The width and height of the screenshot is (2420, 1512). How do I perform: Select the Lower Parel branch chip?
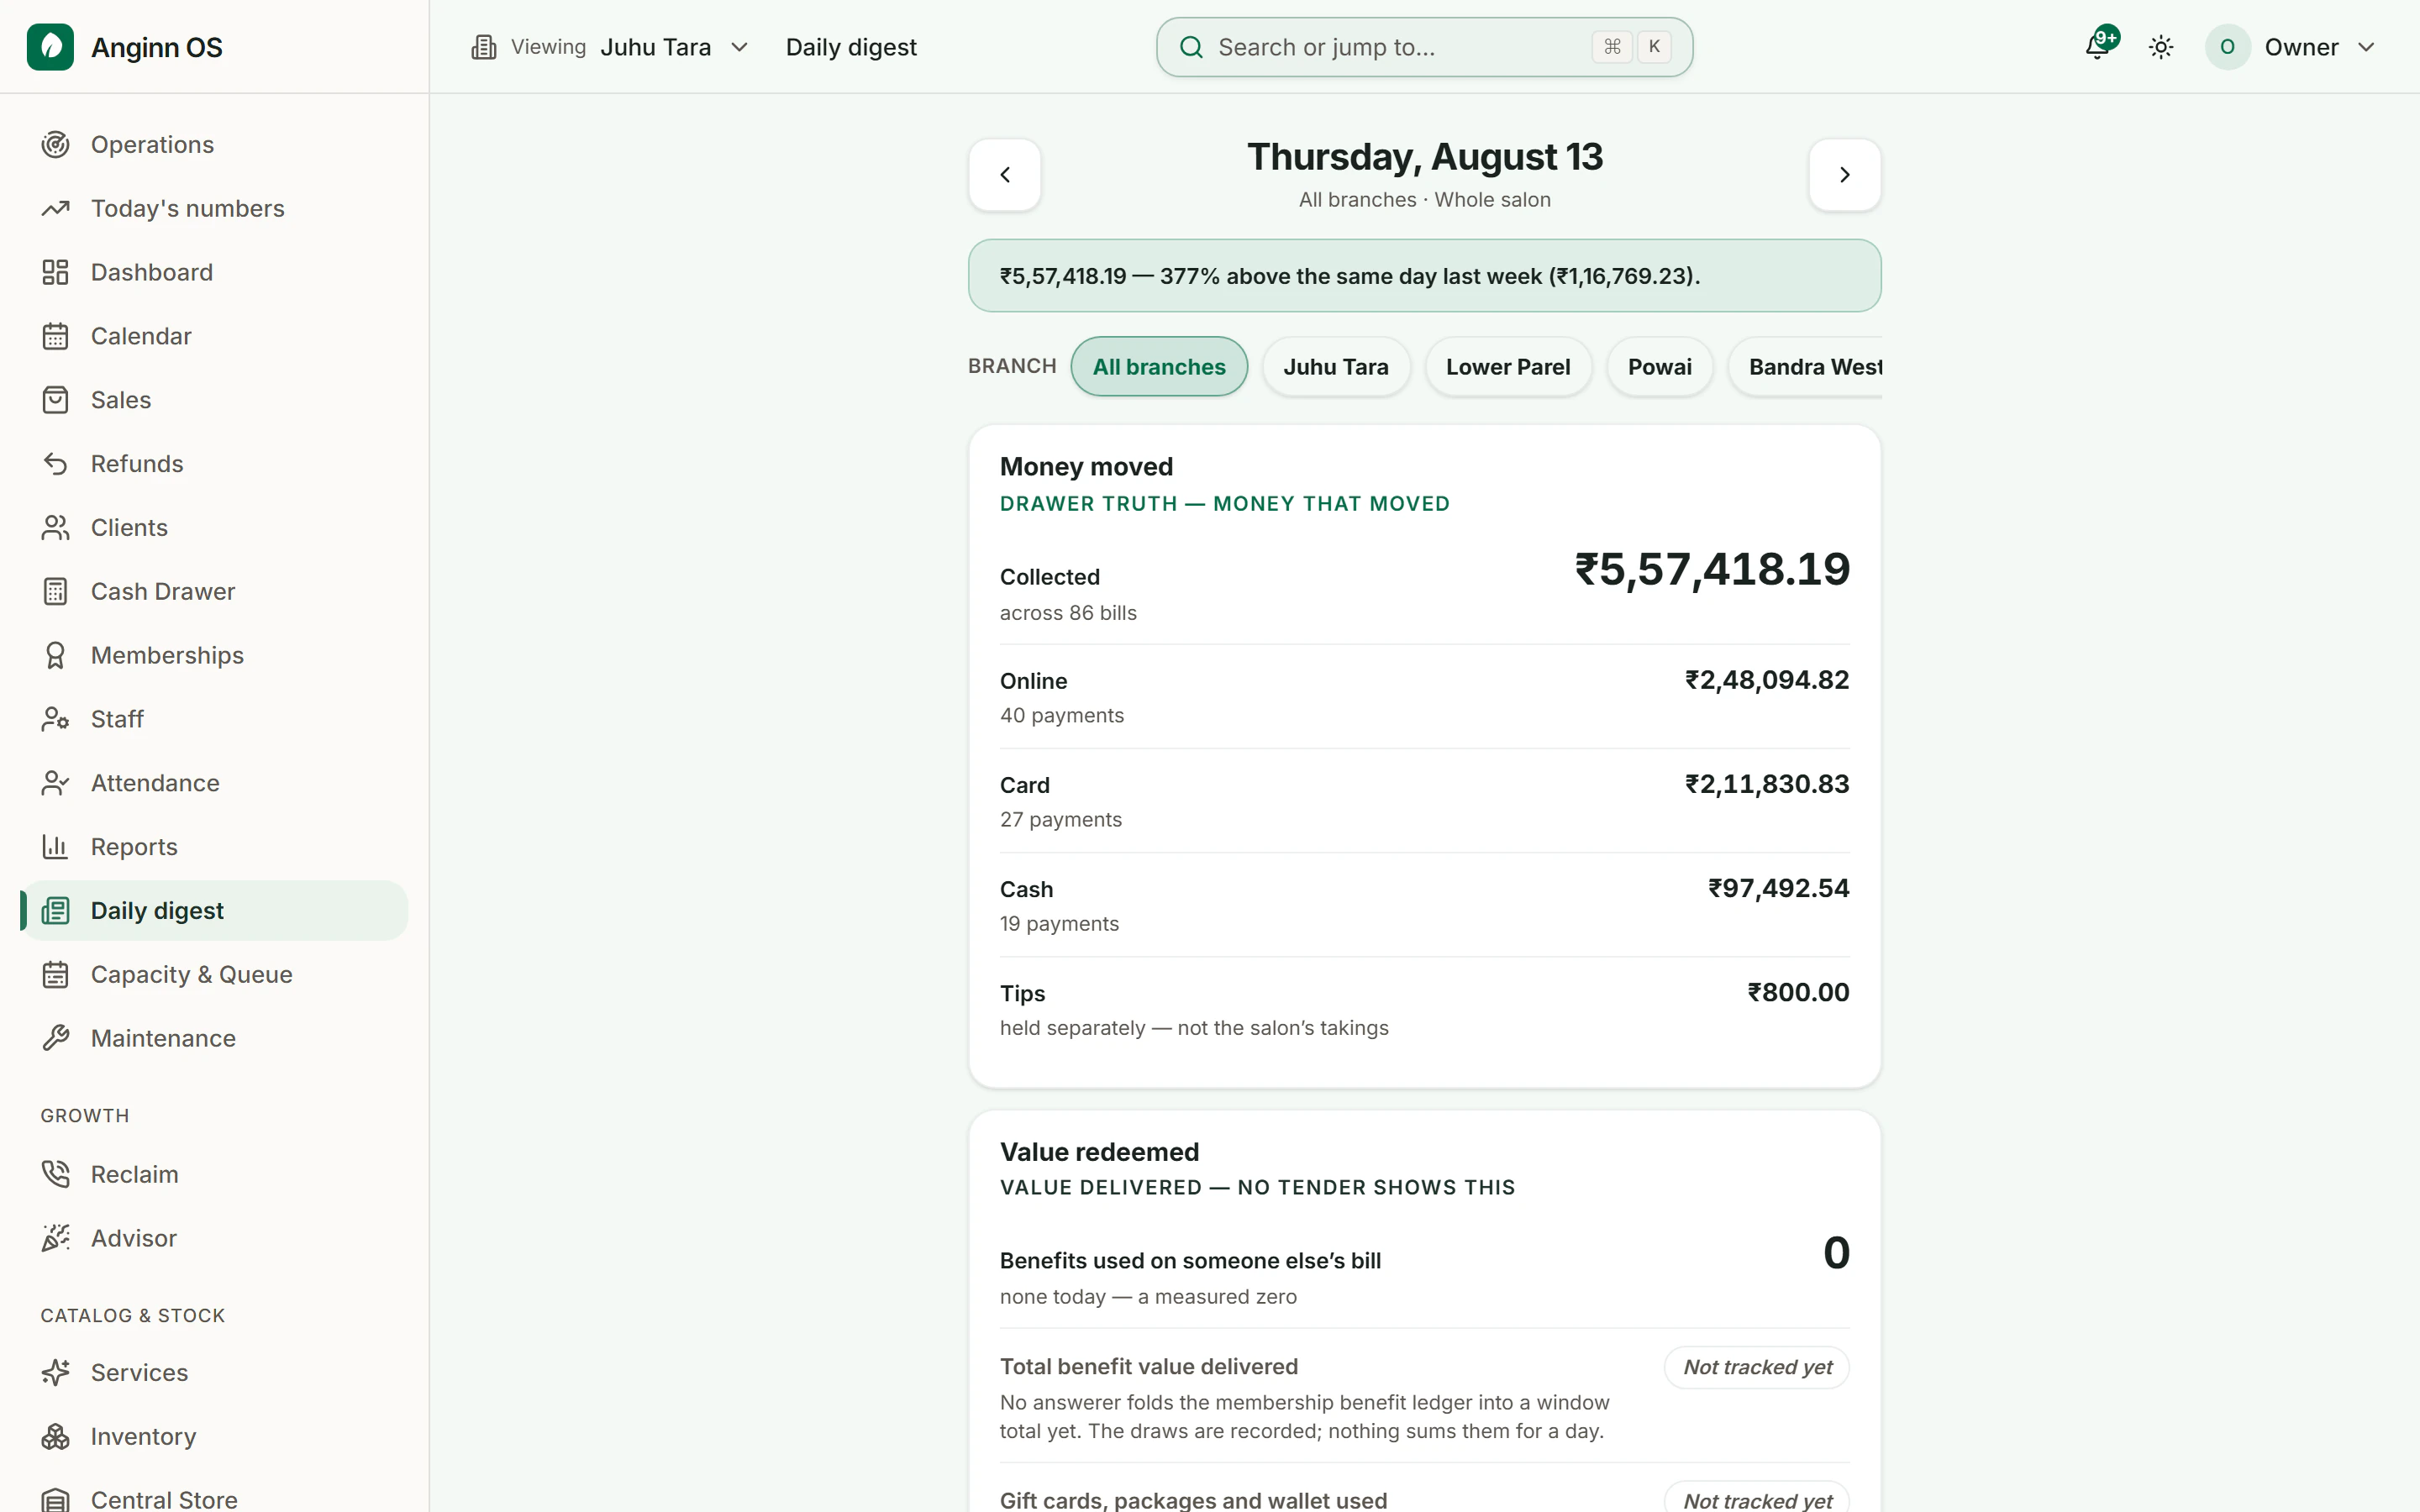point(1508,367)
